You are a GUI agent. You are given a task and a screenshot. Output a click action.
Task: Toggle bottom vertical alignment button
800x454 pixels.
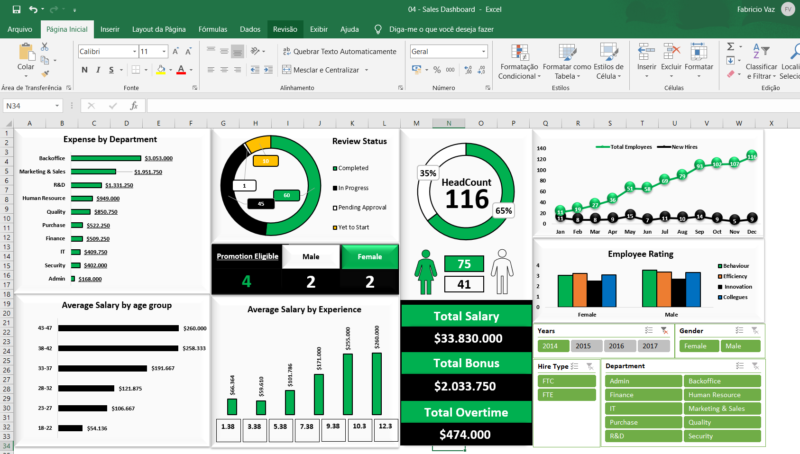(237, 51)
